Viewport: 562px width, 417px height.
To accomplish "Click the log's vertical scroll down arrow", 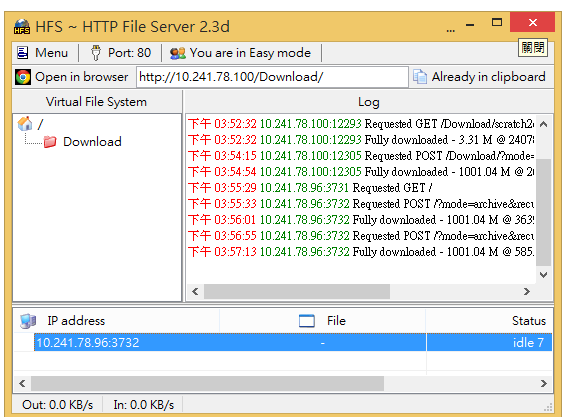I will 543,275.
